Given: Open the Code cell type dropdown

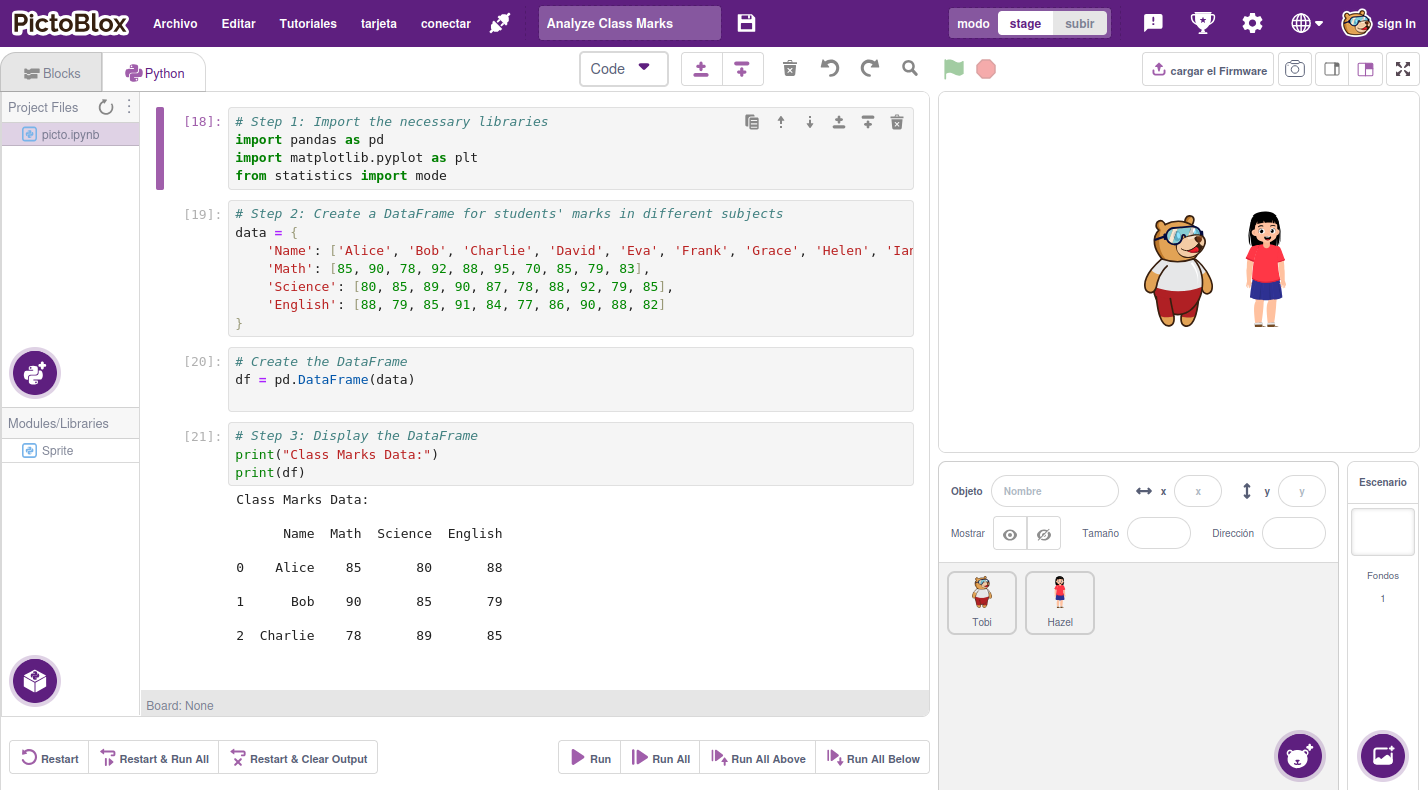Looking at the screenshot, I should tap(623, 69).
